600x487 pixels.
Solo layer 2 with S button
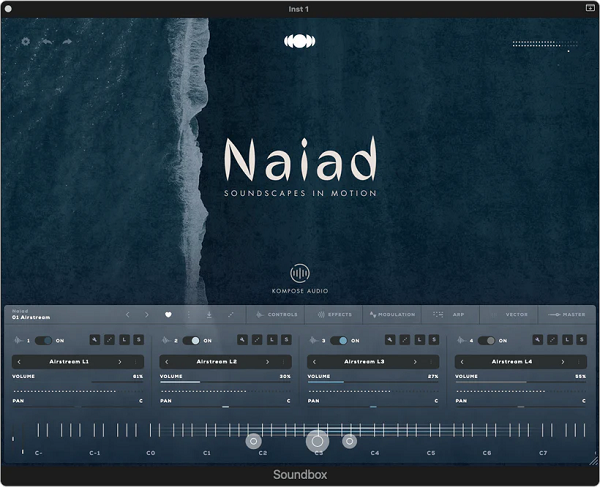286,340
